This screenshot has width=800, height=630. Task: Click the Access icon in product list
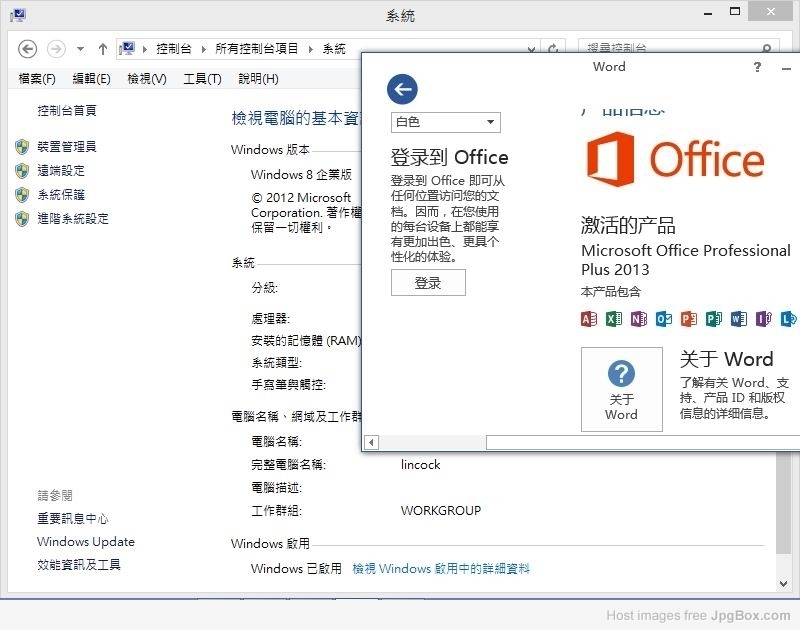[x=589, y=319]
